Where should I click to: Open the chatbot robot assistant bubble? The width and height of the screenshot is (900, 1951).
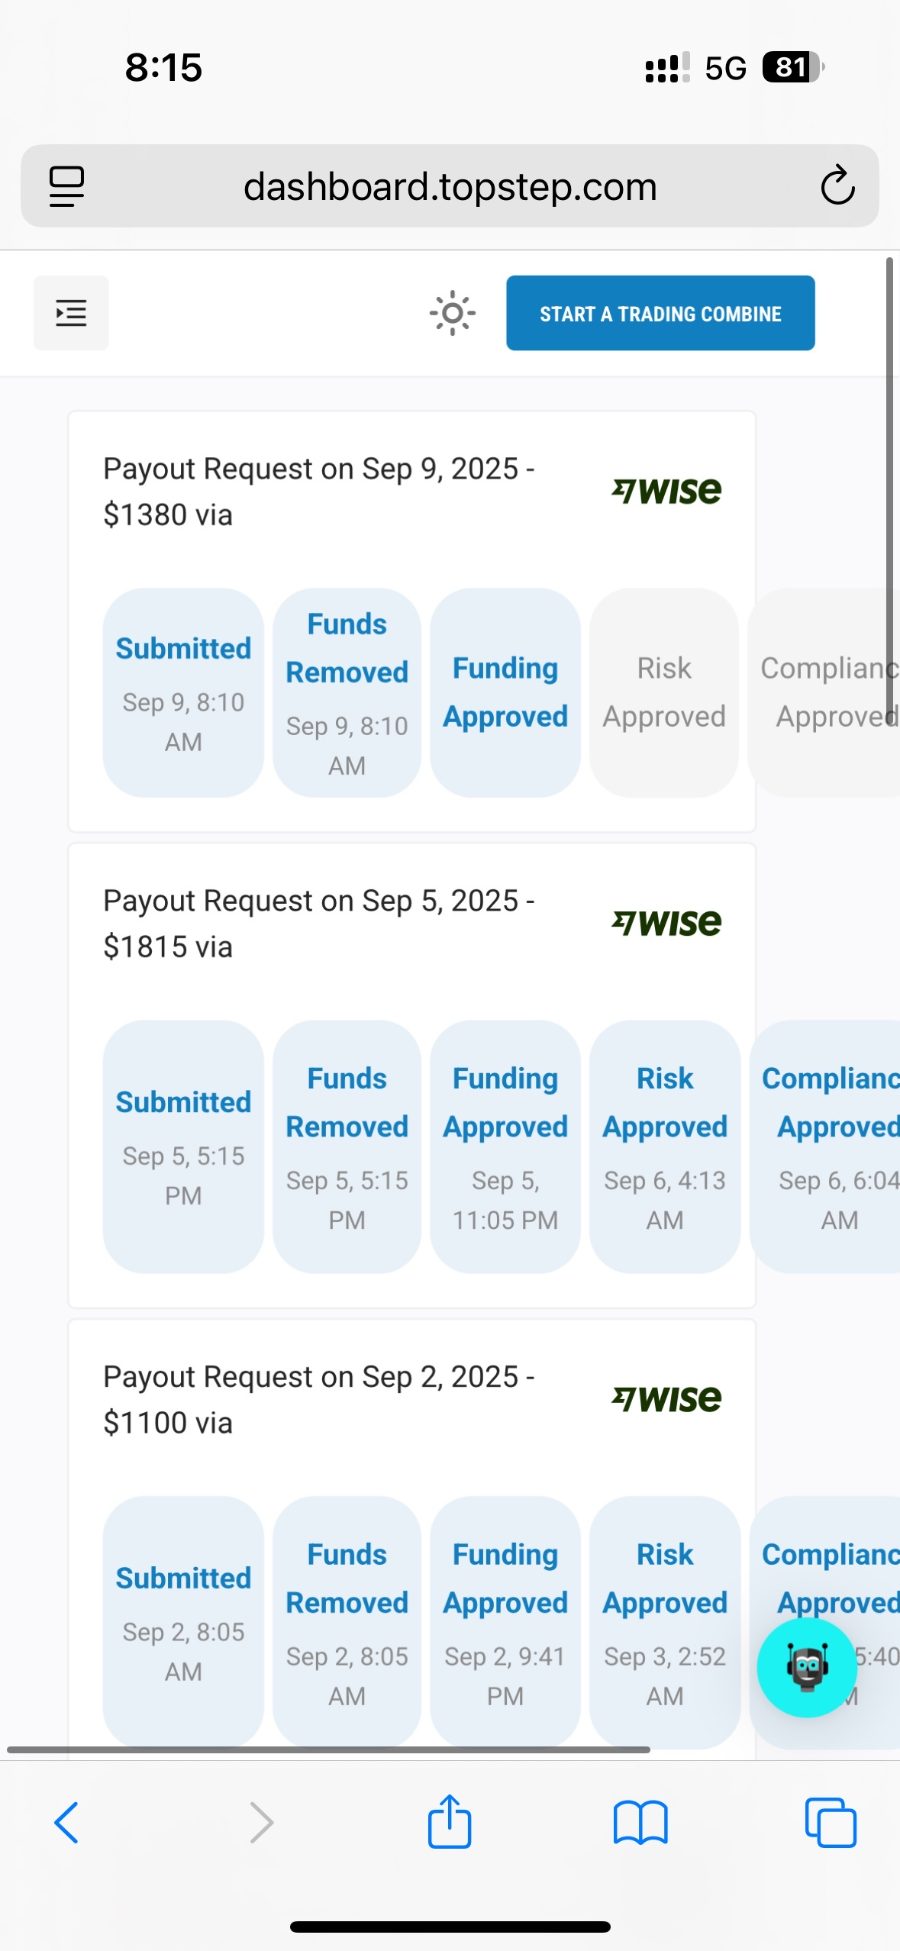tap(807, 1667)
